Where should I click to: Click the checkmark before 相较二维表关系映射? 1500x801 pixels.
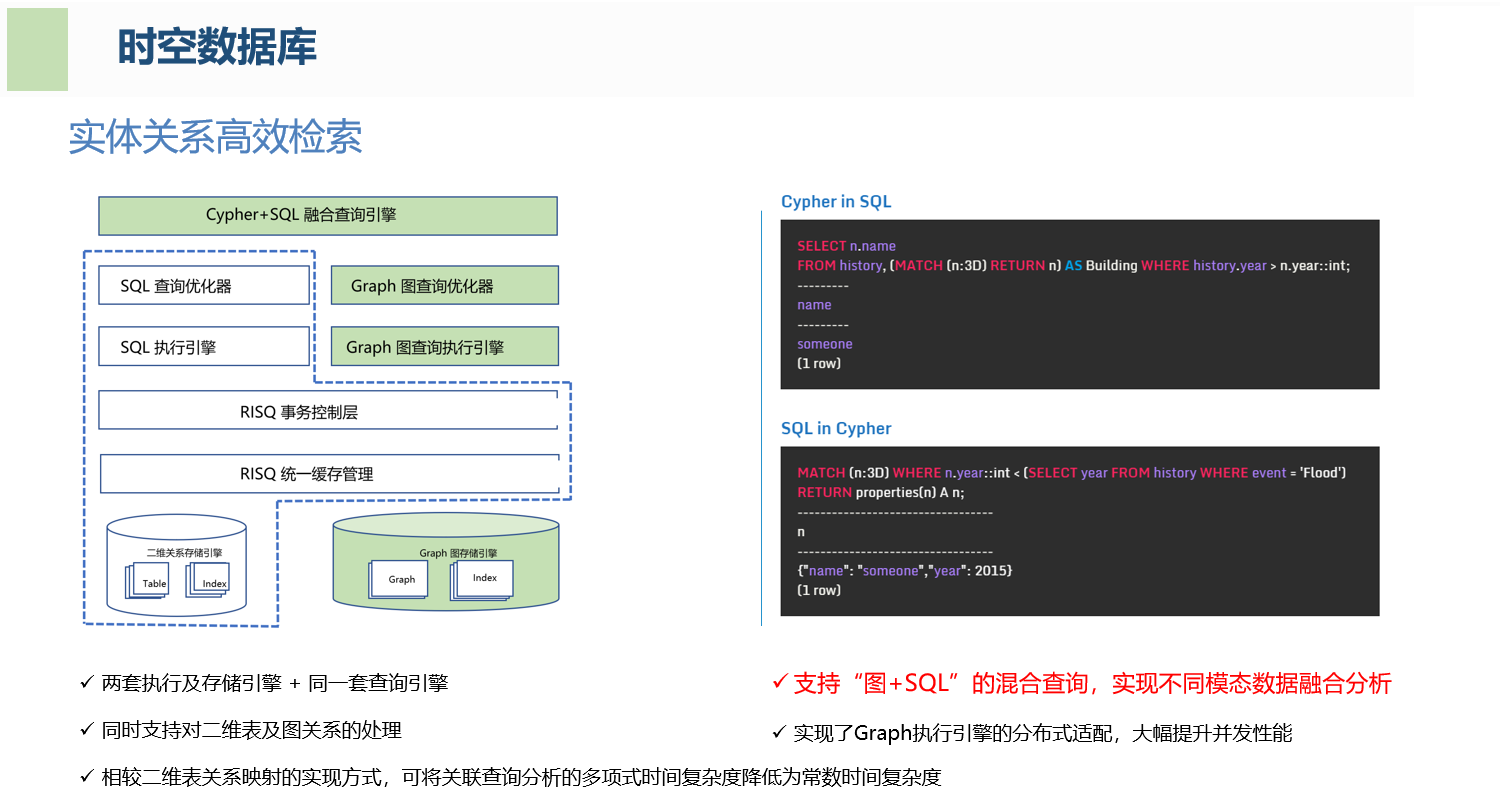click(86, 777)
